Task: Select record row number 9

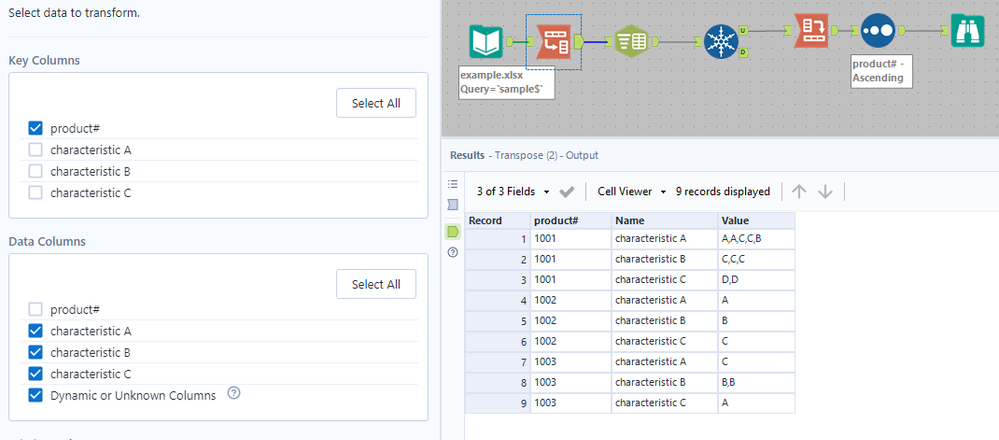Action: coord(497,402)
